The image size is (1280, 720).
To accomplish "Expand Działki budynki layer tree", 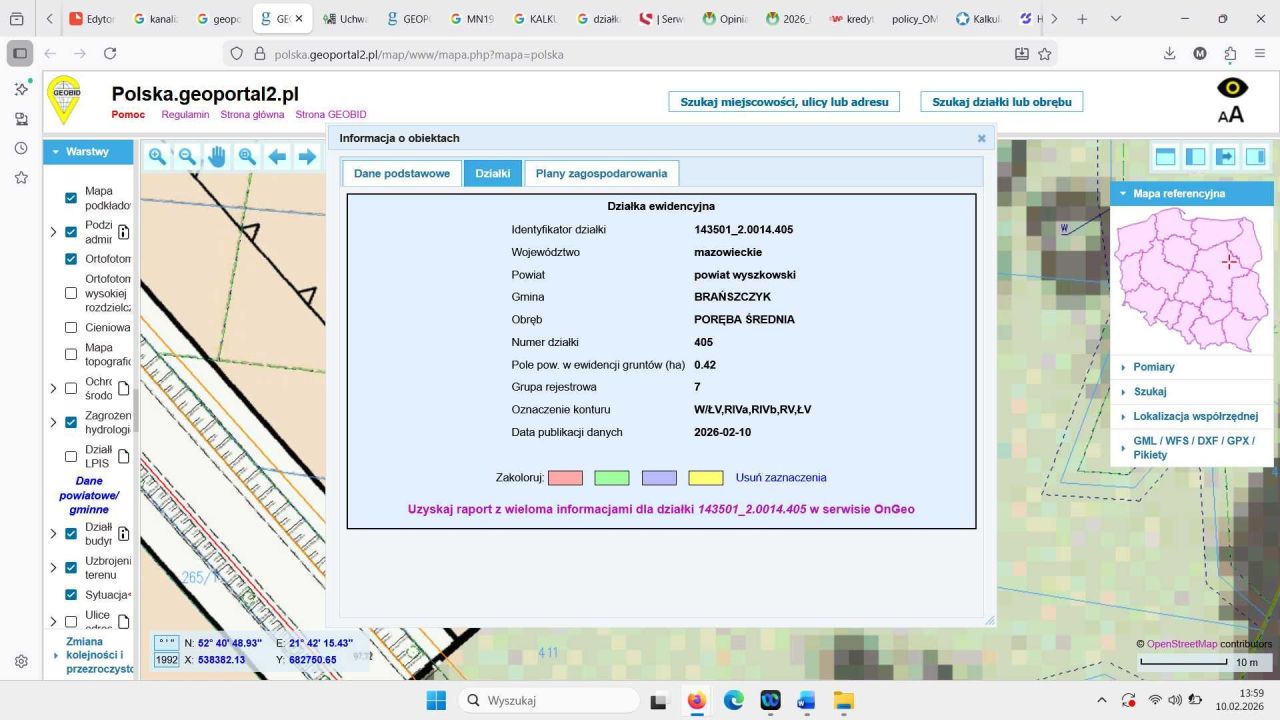I will pyautogui.click(x=53, y=533).
